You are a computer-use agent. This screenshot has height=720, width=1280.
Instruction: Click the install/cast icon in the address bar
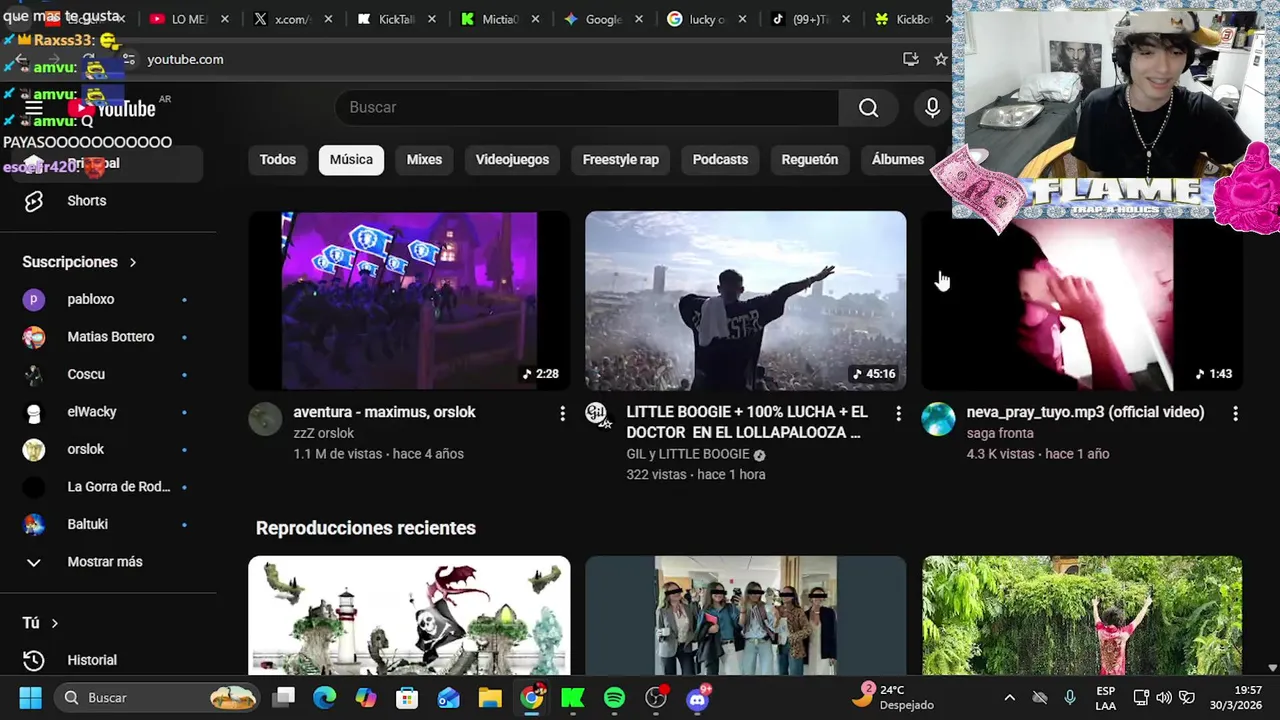910,59
